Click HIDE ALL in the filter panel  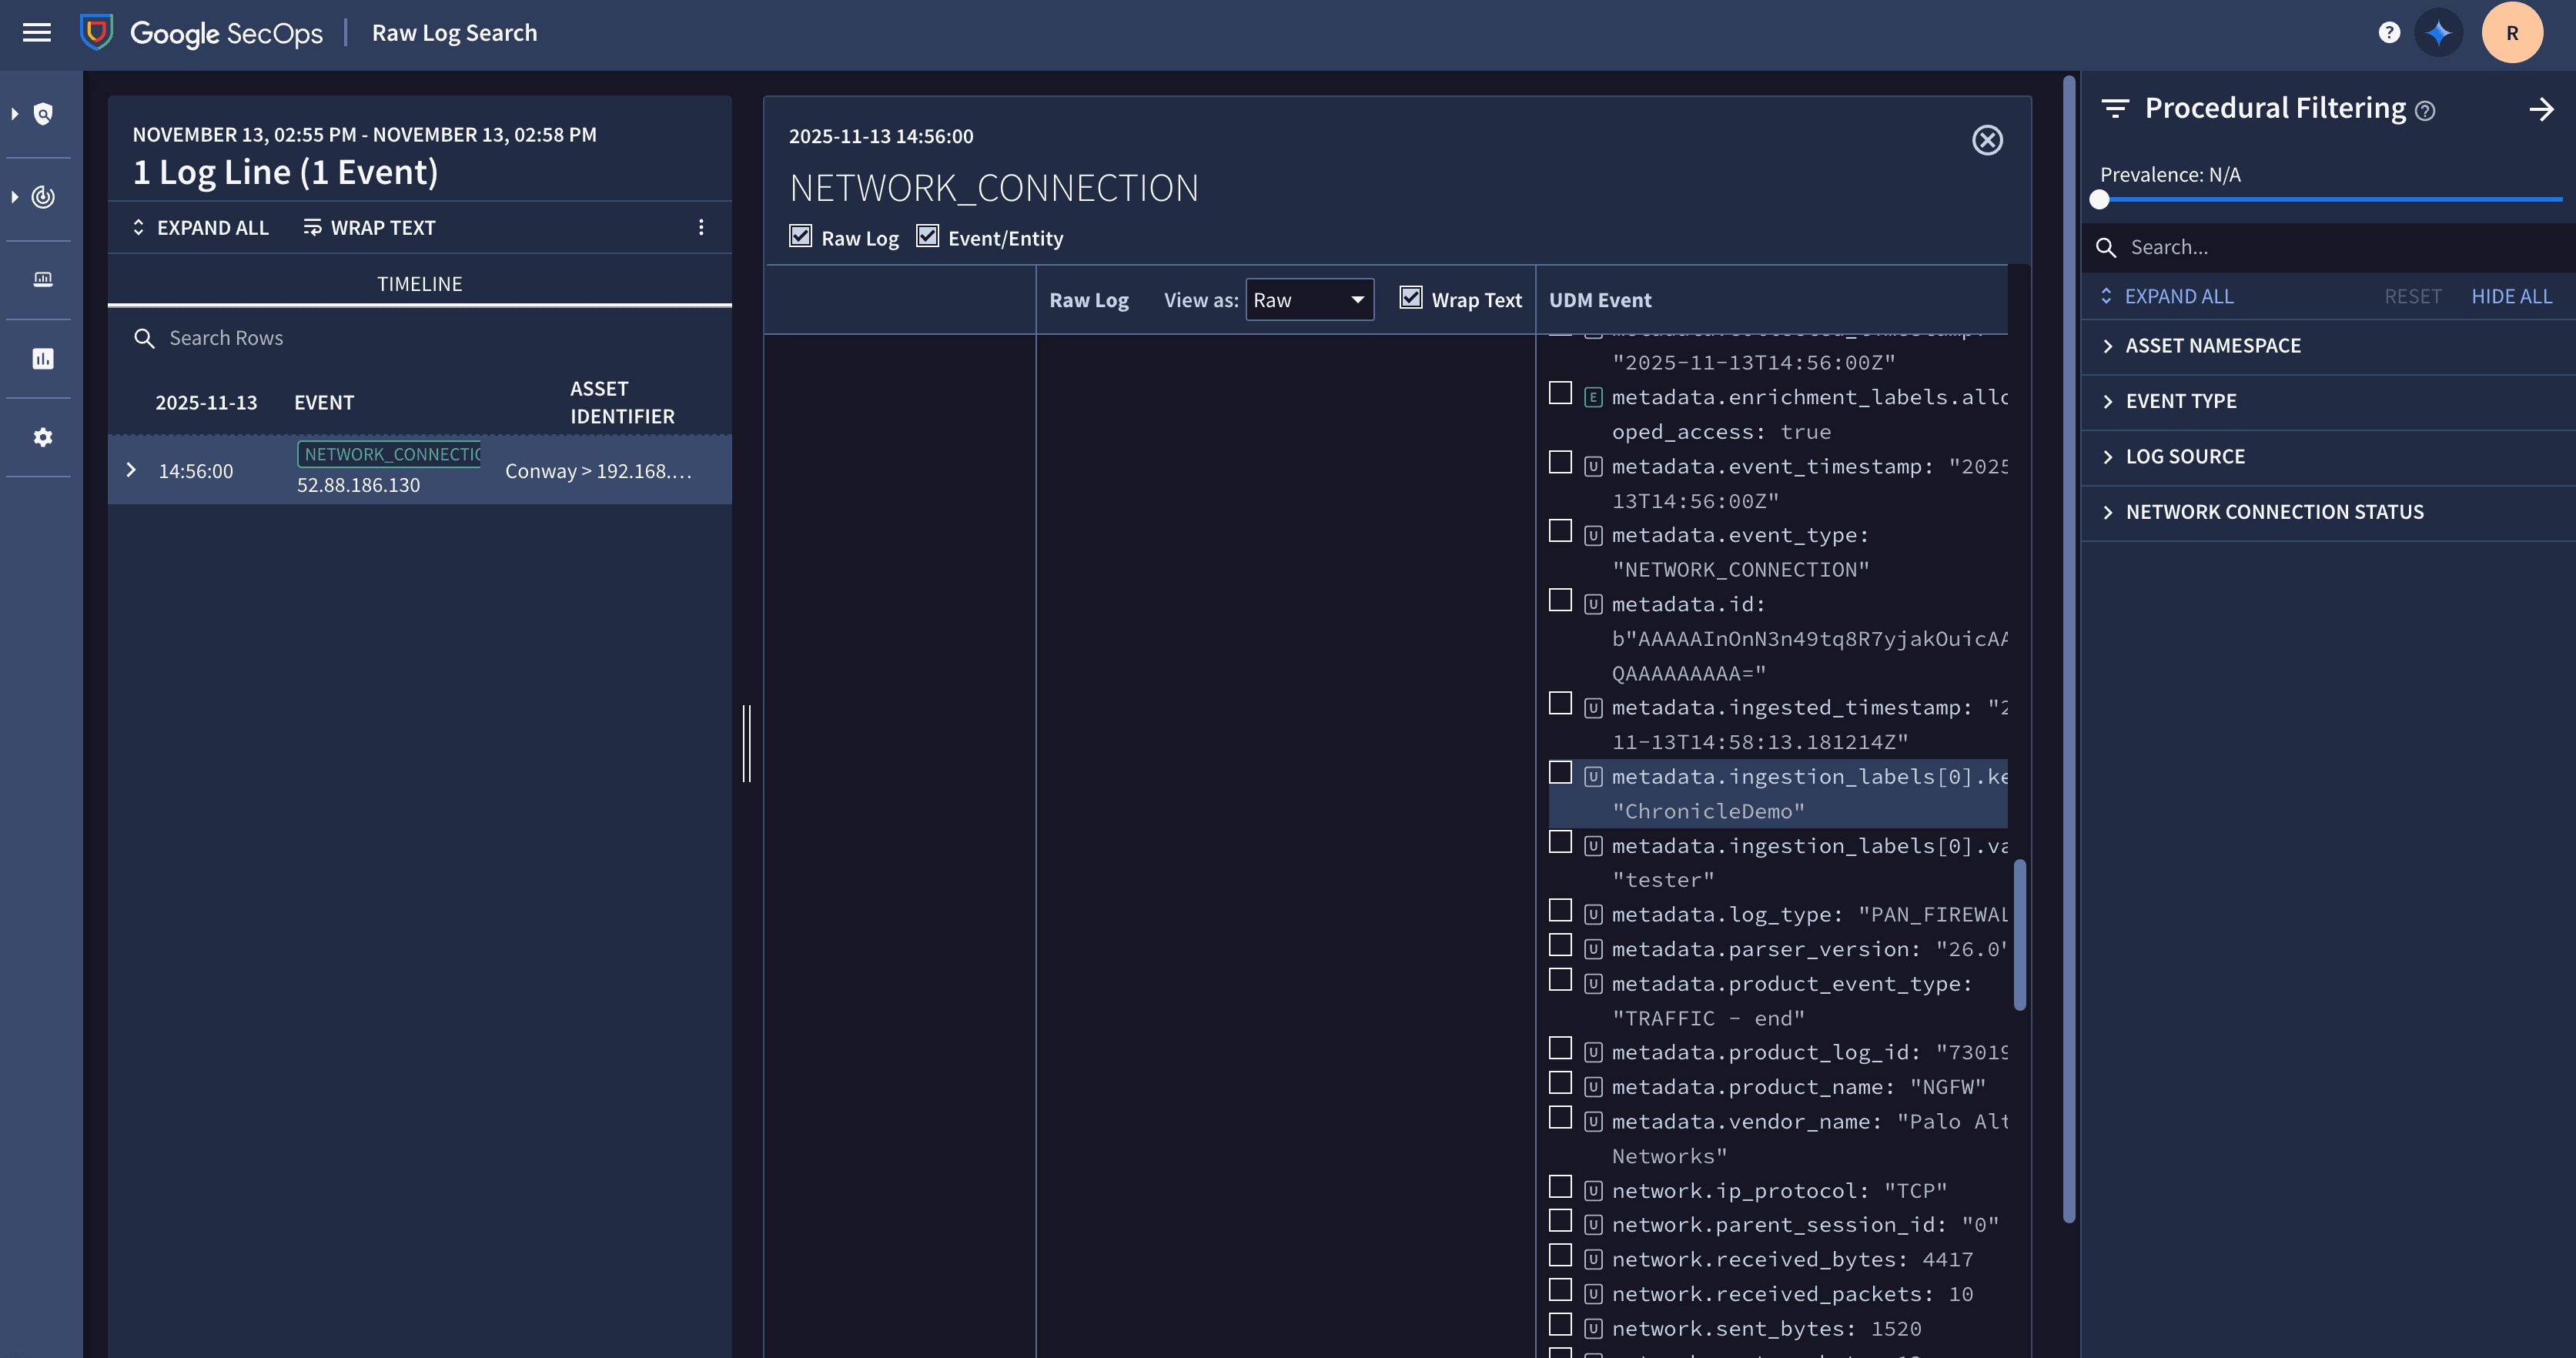(x=2511, y=296)
